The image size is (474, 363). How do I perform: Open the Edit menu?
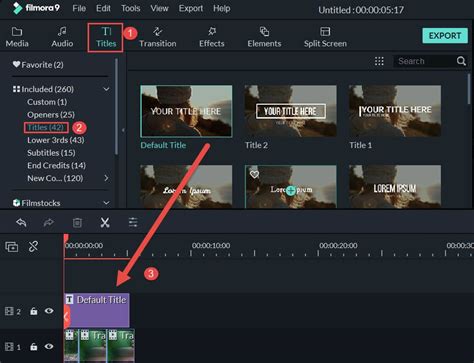coord(103,8)
